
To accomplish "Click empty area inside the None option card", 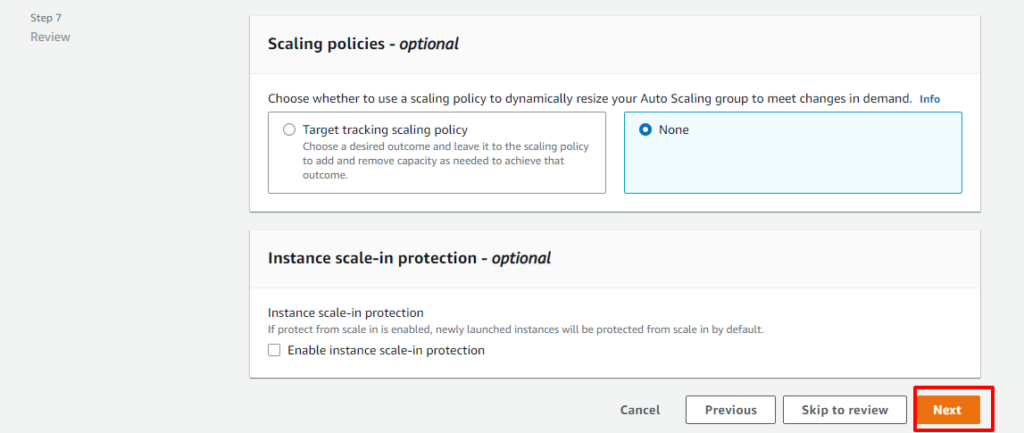I will tap(793, 167).
